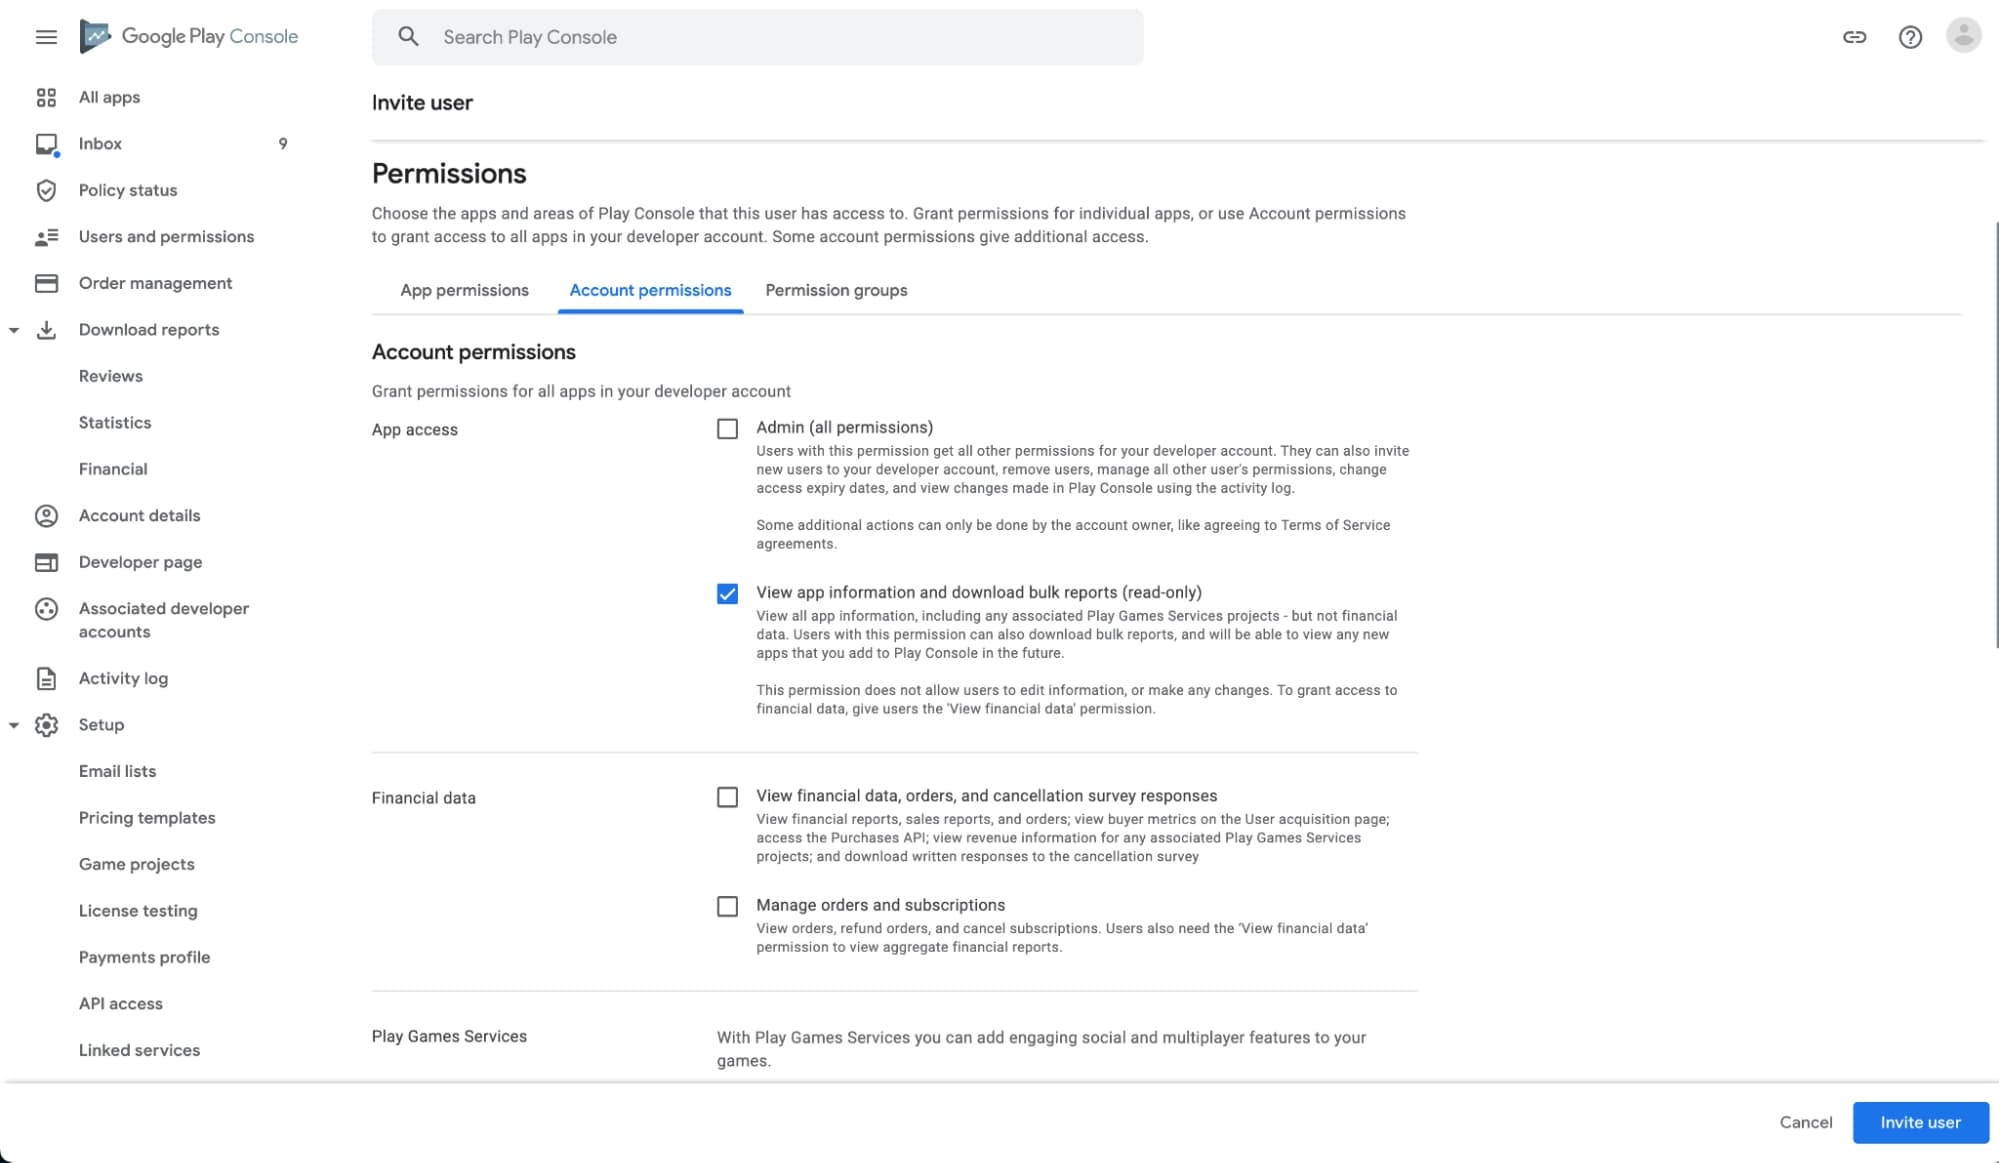Enable the Admin (all permissions) checkbox
The image size is (1999, 1163).
[x=727, y=429]
